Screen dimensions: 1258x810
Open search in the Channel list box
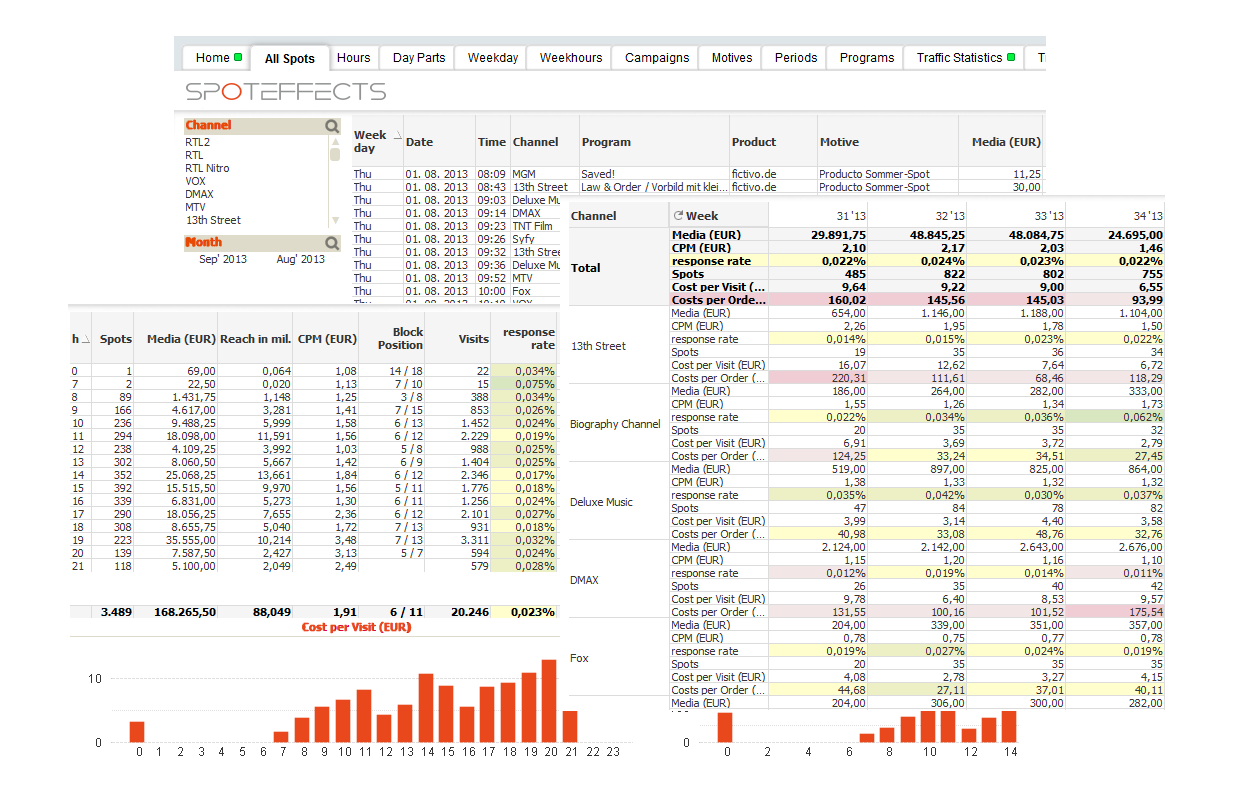(332, 126)
